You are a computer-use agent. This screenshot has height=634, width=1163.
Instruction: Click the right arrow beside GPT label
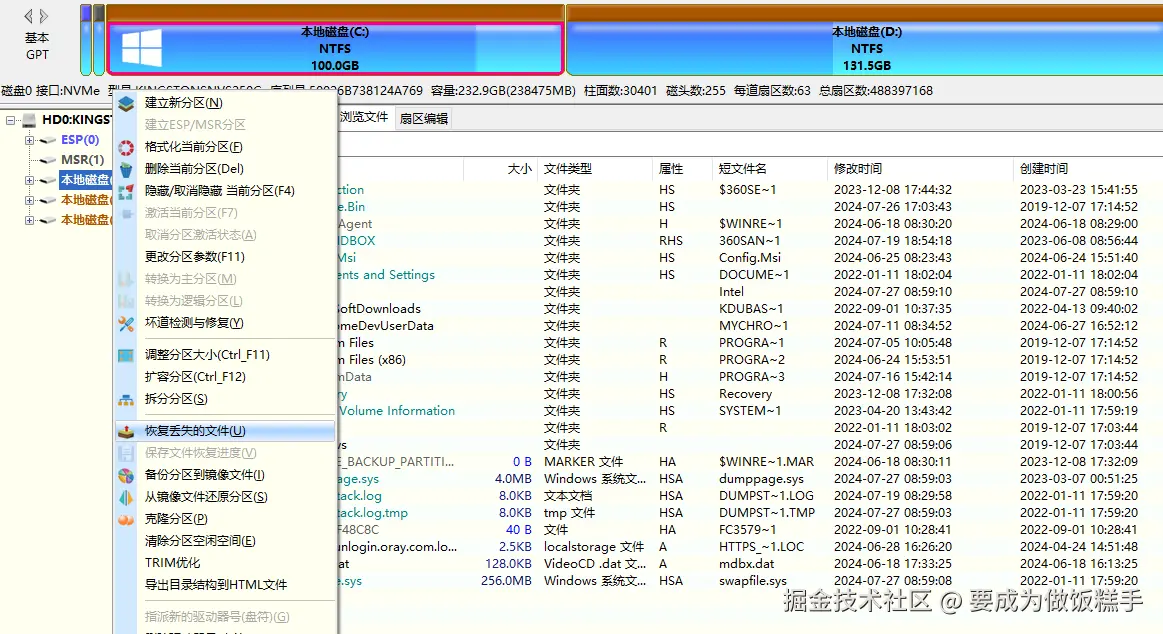pos(44,15)
